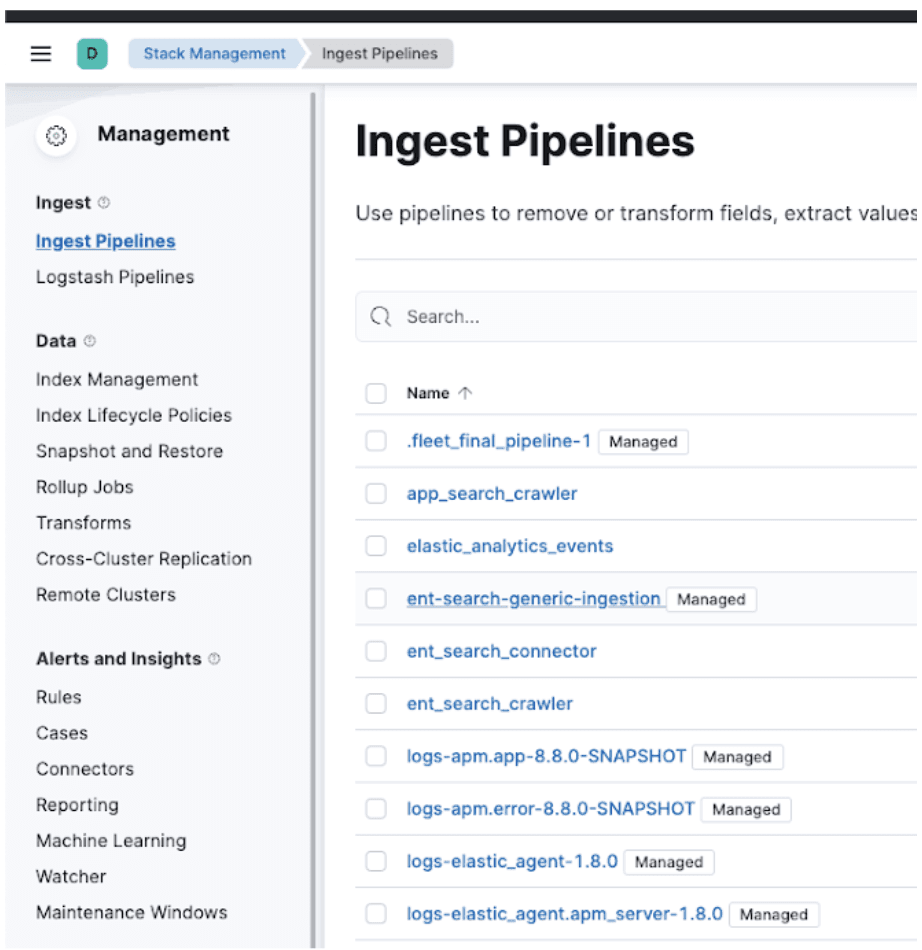Open the hamburger navigation menu

click(x=40, y=54)
